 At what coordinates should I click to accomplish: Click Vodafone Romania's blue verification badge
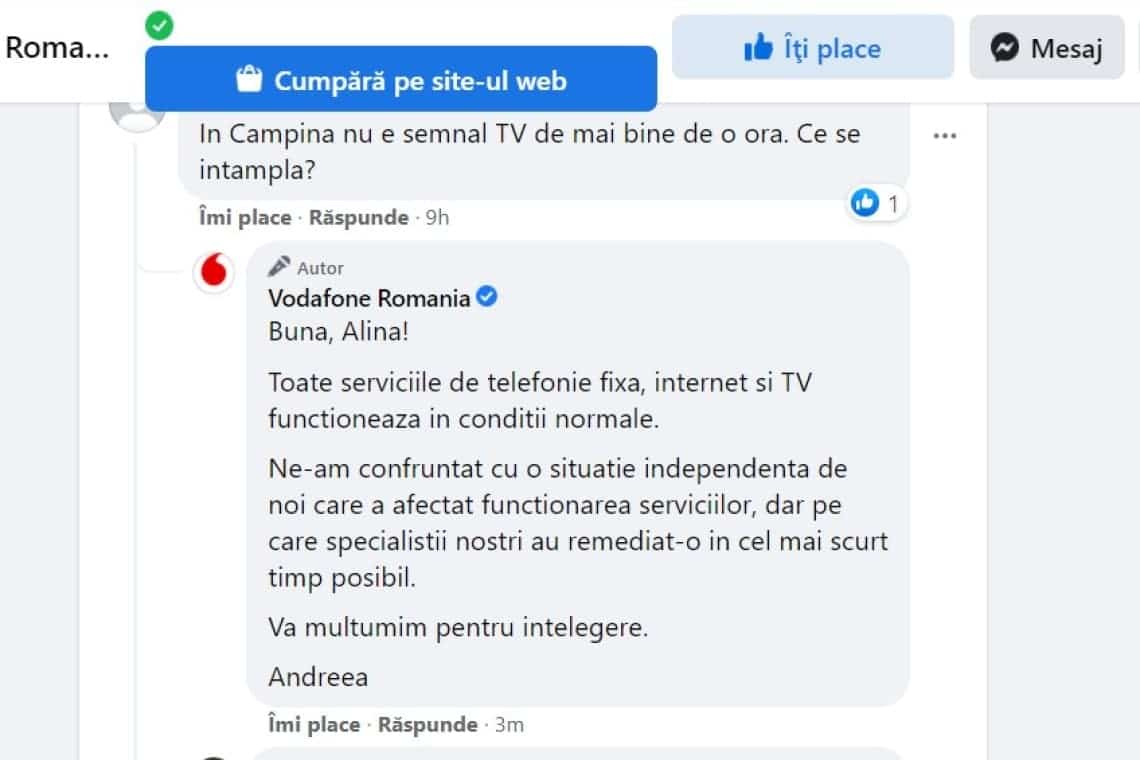pyautogui.click(x=486, y=296)
